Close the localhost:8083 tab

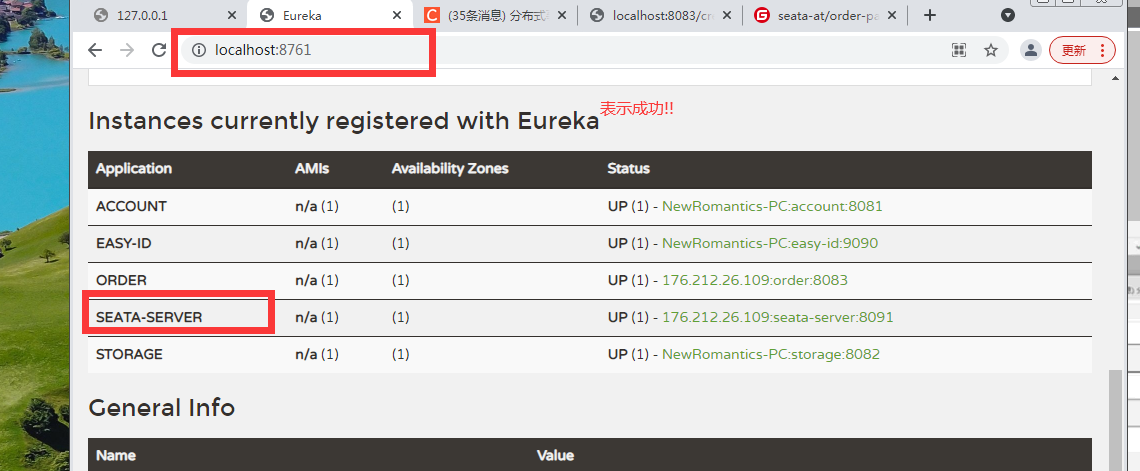[727, 15]
